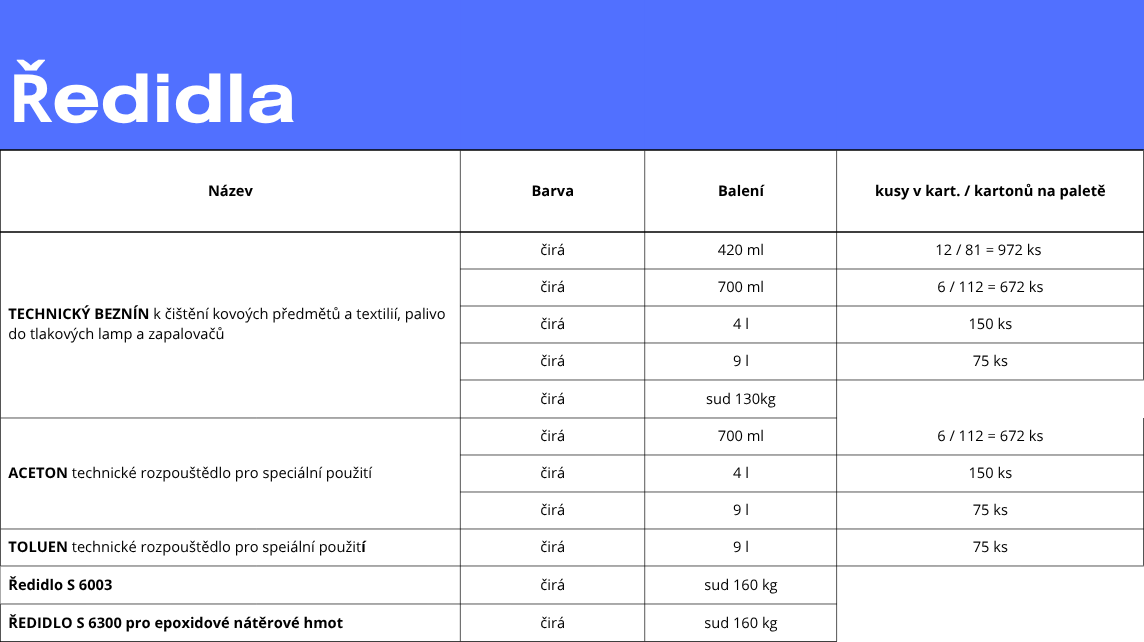Screen dimensions: 1144x642
Task: Select the 9 l packaging for Toluen
Action: coord(740,547)
